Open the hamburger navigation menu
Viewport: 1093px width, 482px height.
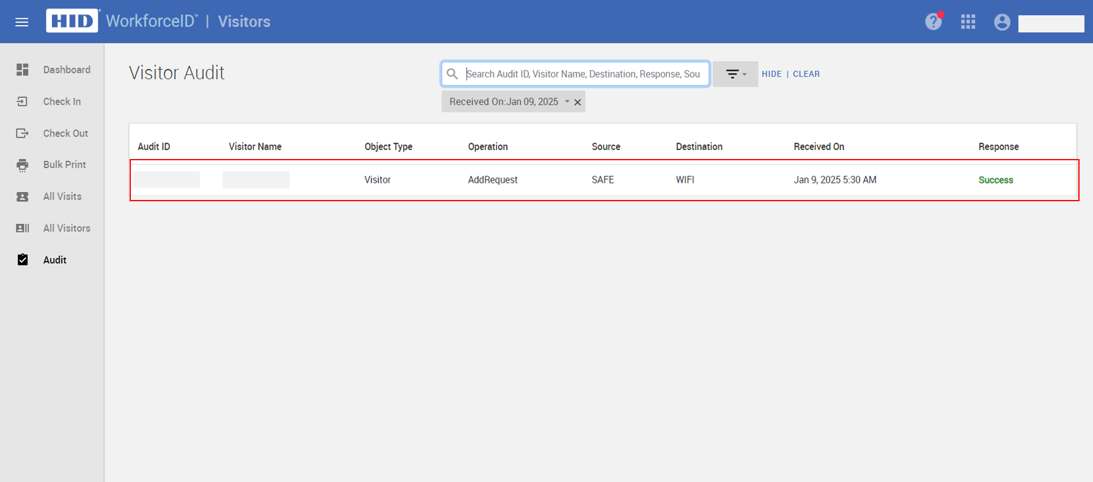(x=22, y=22)
